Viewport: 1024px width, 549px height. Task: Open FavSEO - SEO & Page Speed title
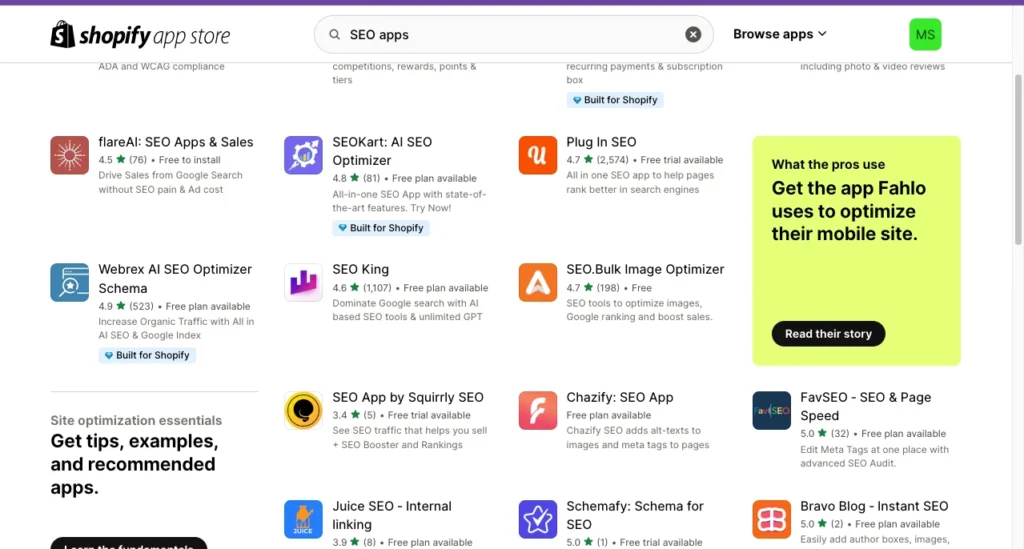[865, 406]
